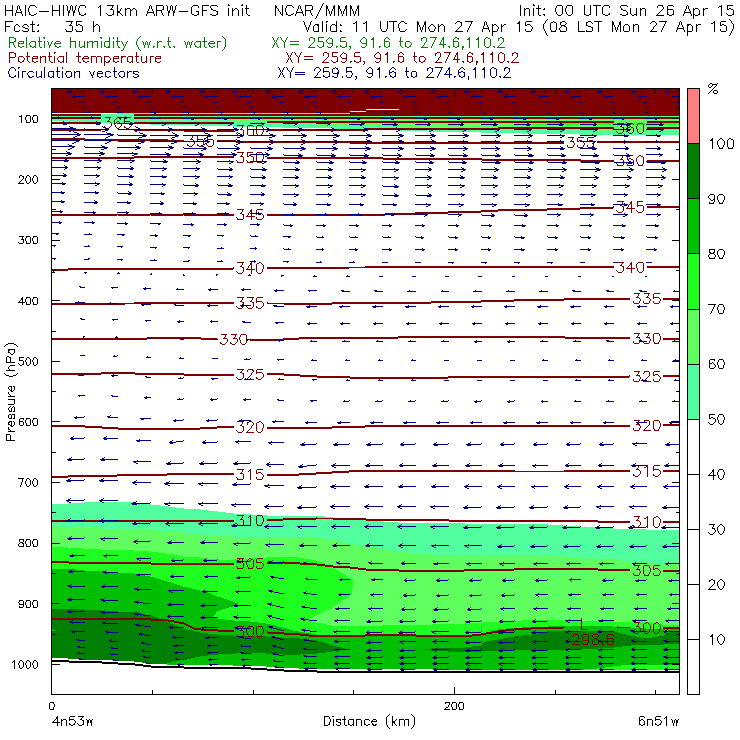Click the colorbar label '90'
Image resolution: width=740 pixels, height=740 pixels.
(x=716, y=199)
